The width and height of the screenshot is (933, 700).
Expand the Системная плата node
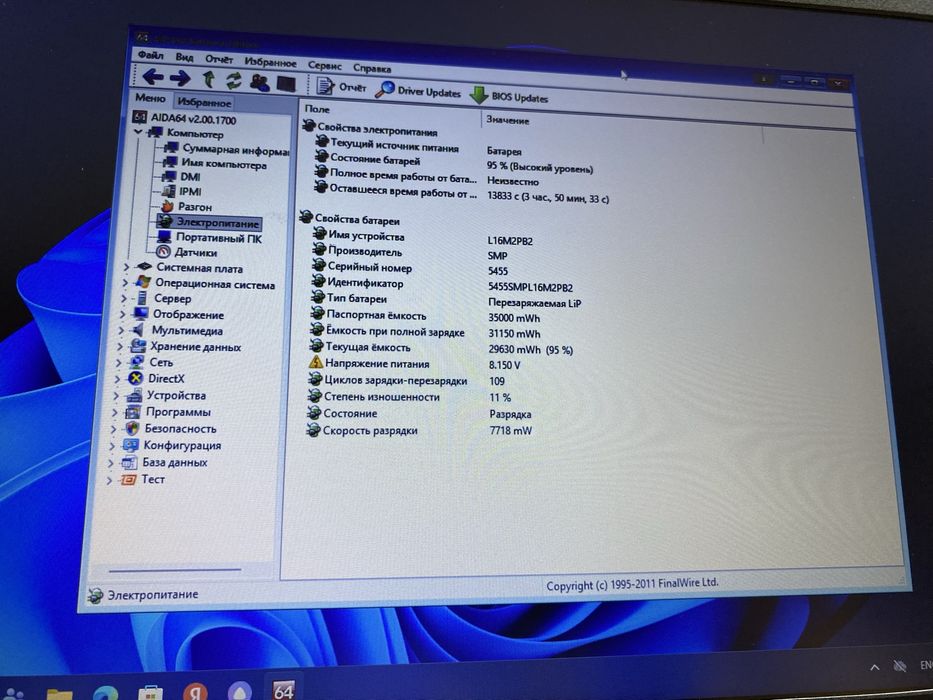126,267
